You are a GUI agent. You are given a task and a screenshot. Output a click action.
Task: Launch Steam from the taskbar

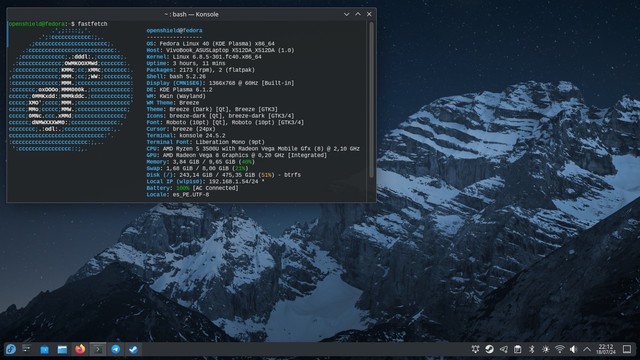pyautogui.click(x=133, y=349)
